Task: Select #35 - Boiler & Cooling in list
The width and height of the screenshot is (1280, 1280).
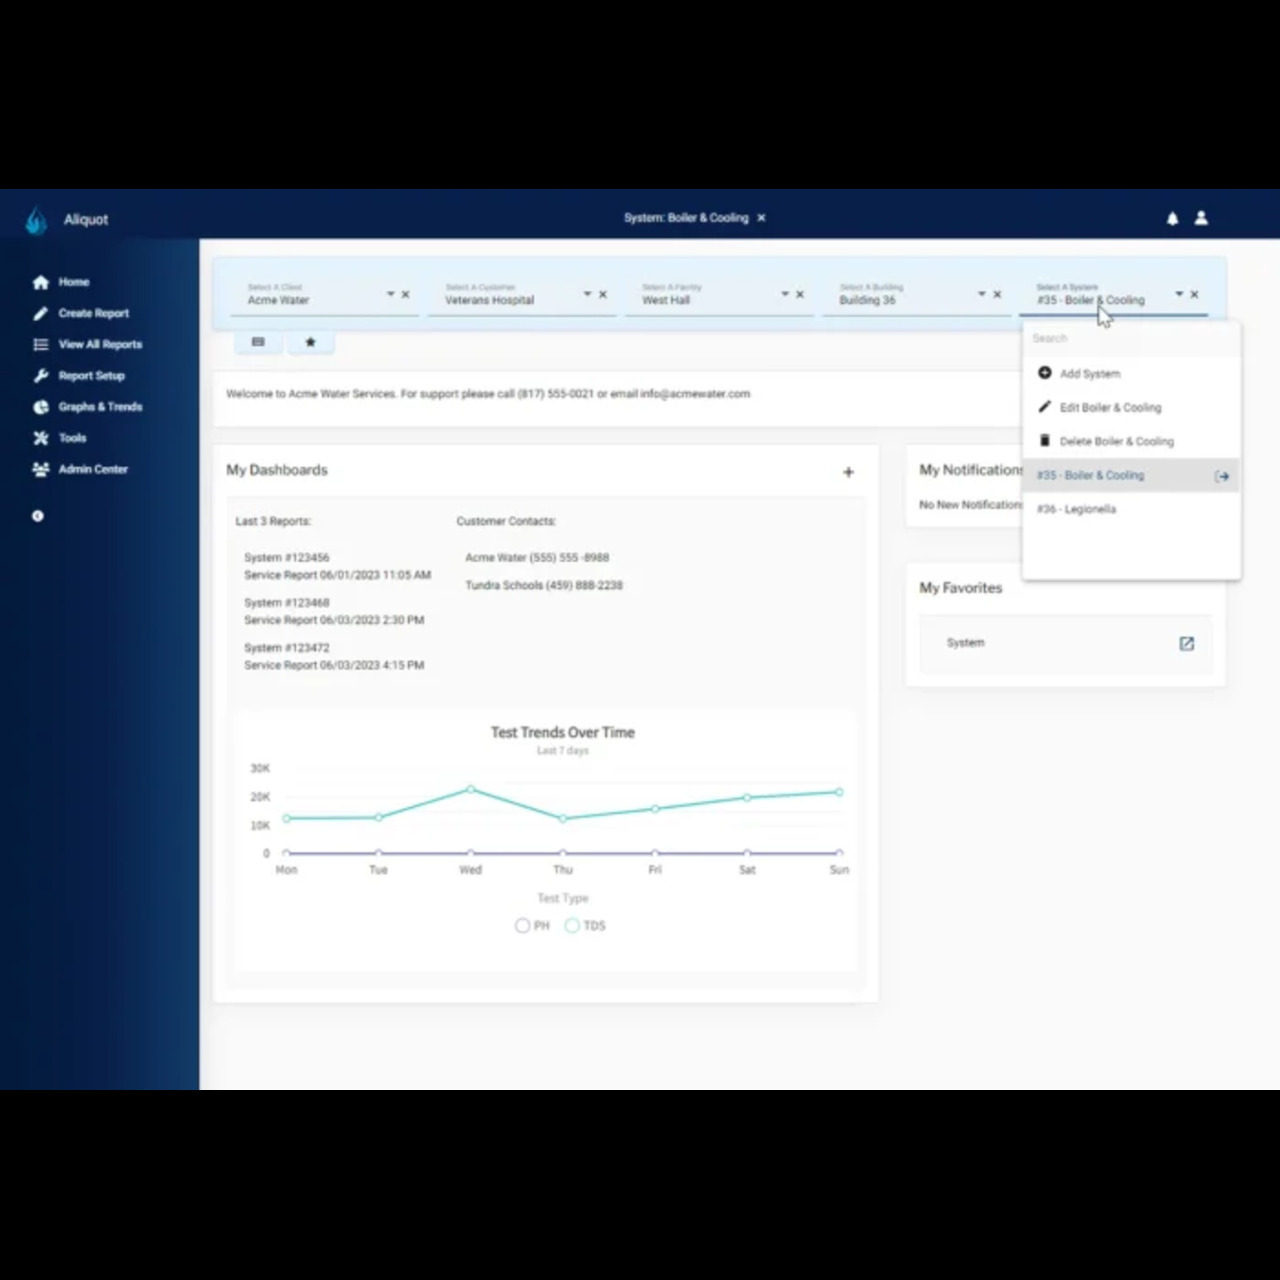Action: tap(1131, 475)
